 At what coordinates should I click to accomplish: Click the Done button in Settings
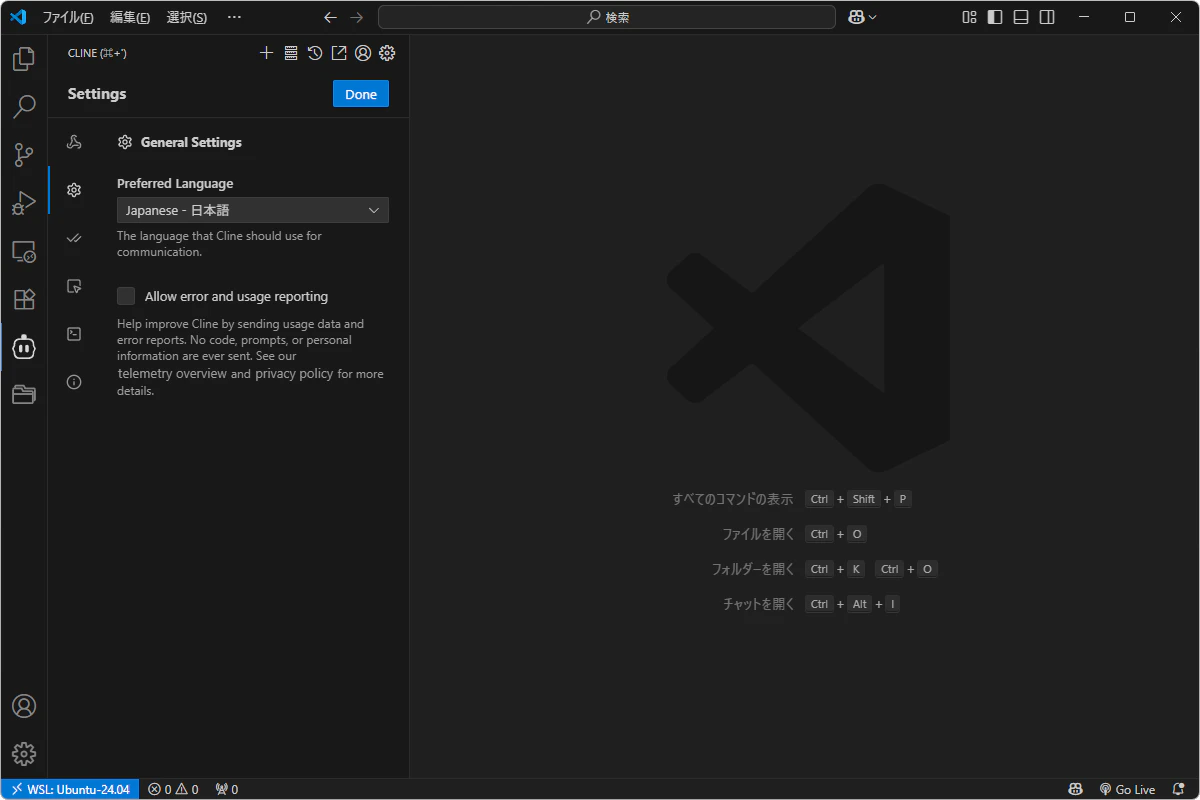[x=360, y=94]
